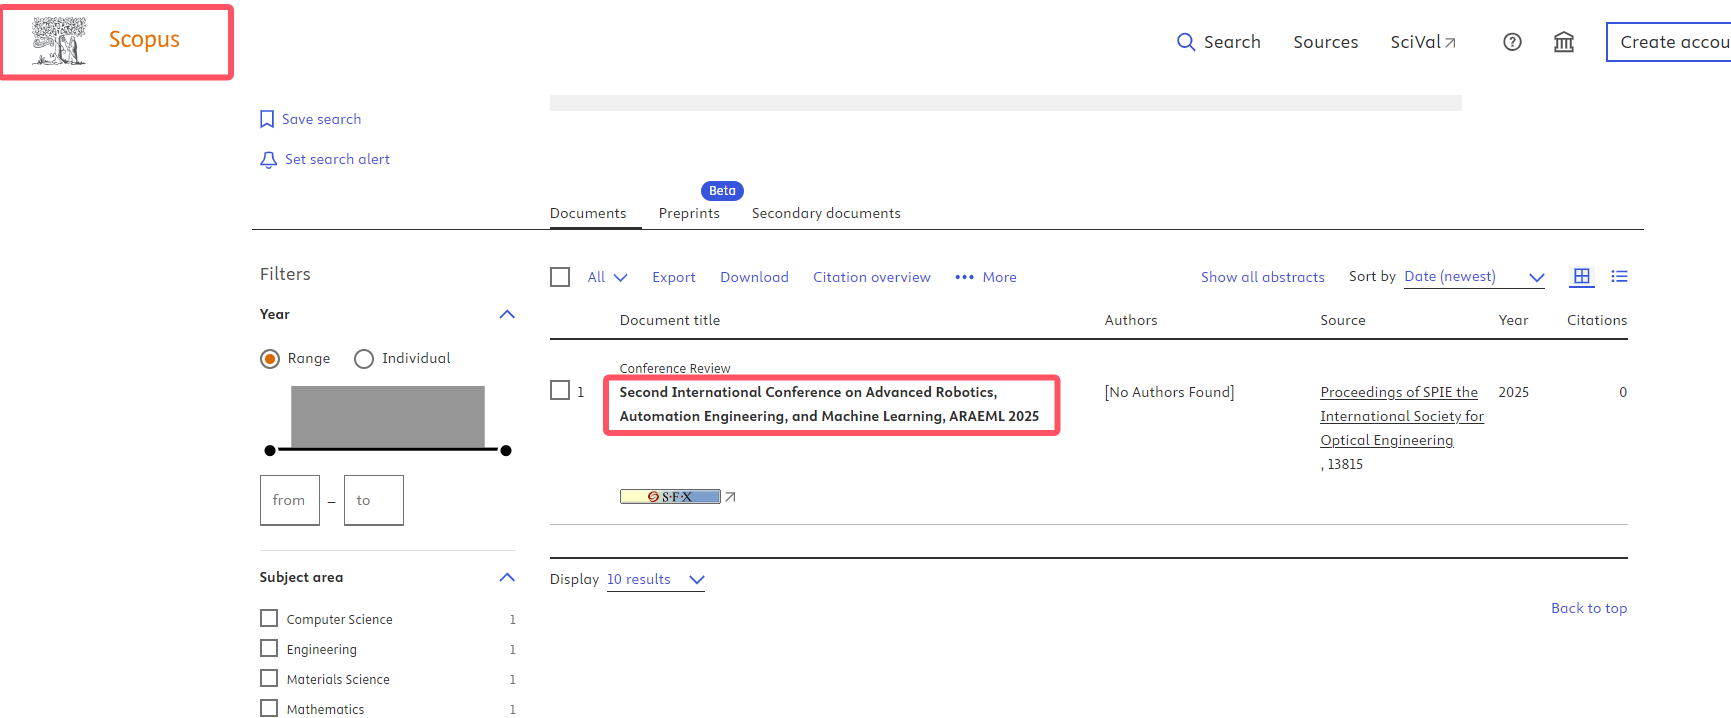Switch to the Preprints tab
The width and height of the screenshot is (1731, 718).
point(689,213)
